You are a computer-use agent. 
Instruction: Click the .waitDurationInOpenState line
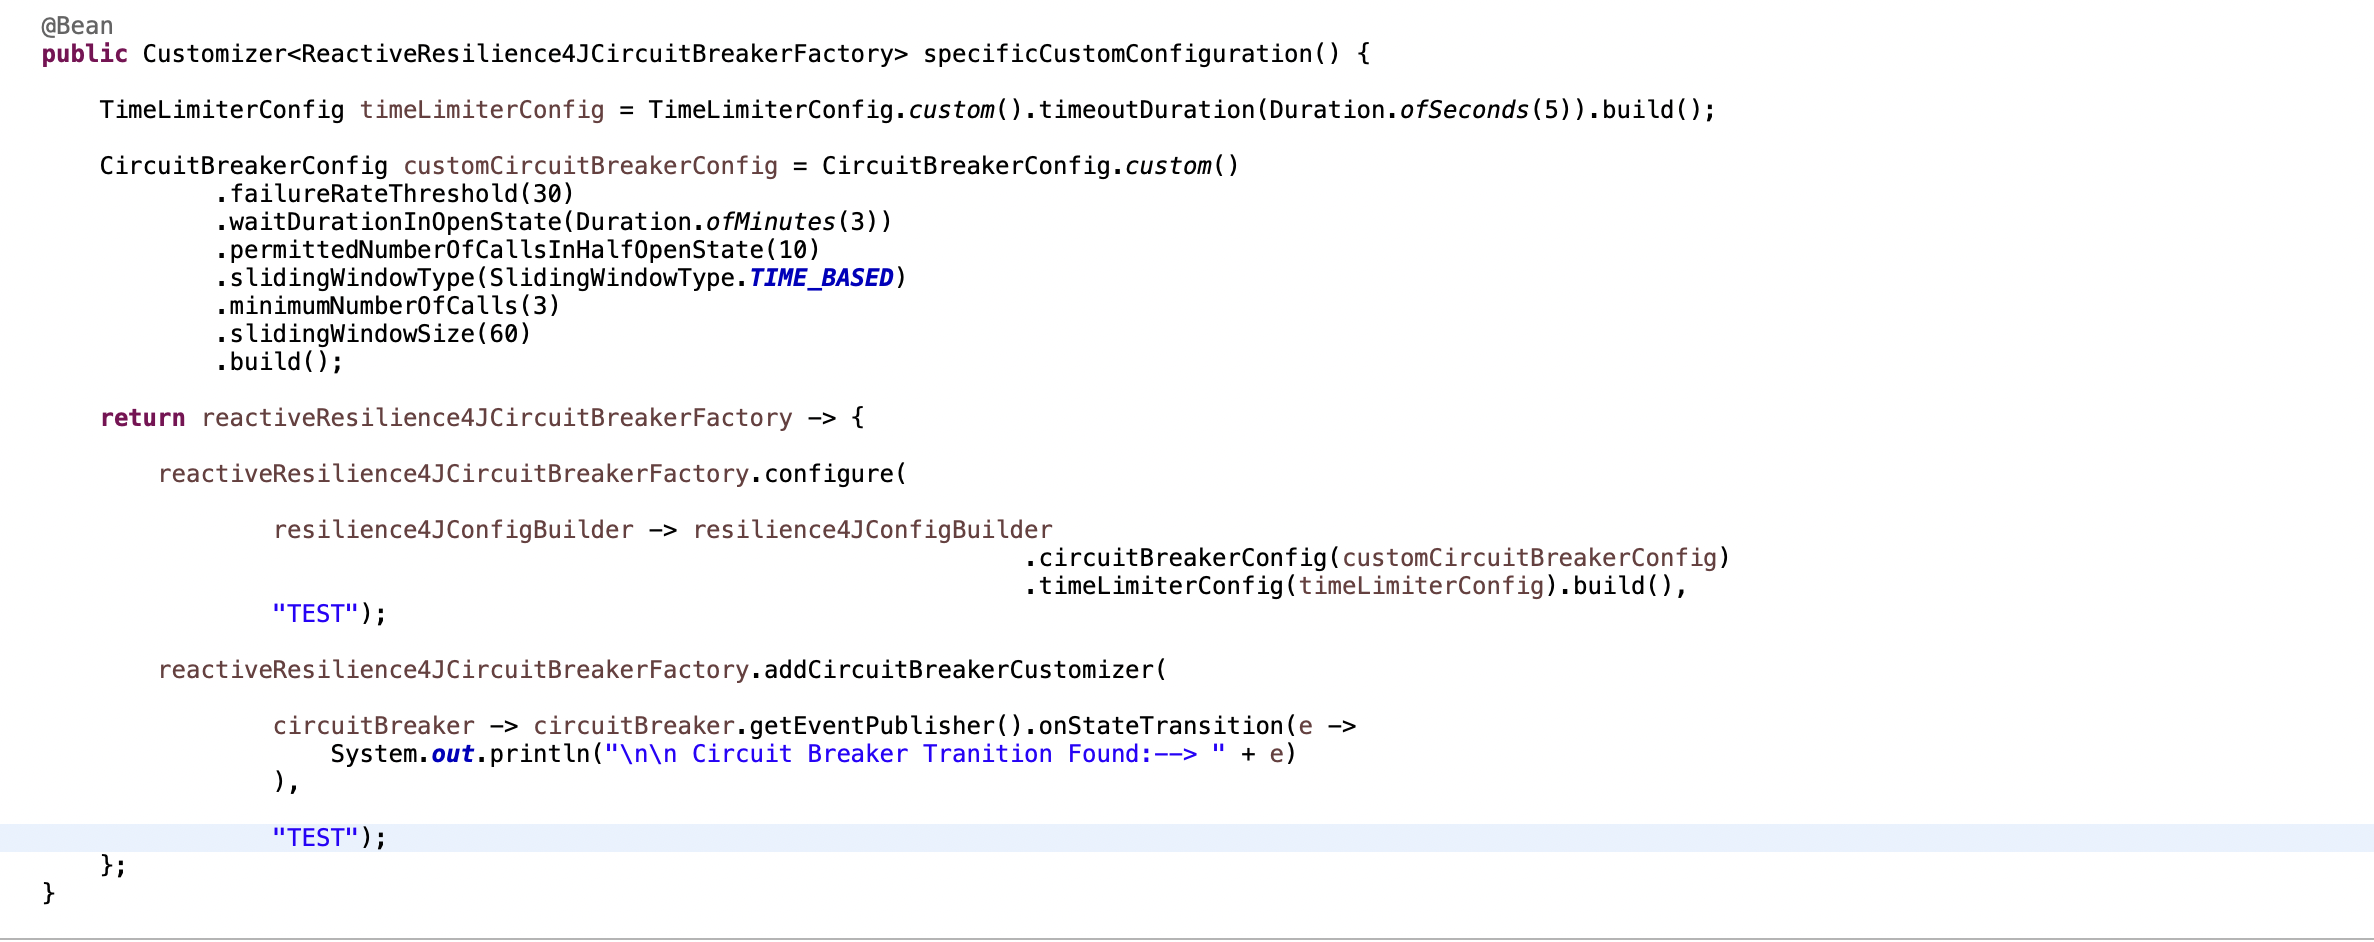coord(553,222)
